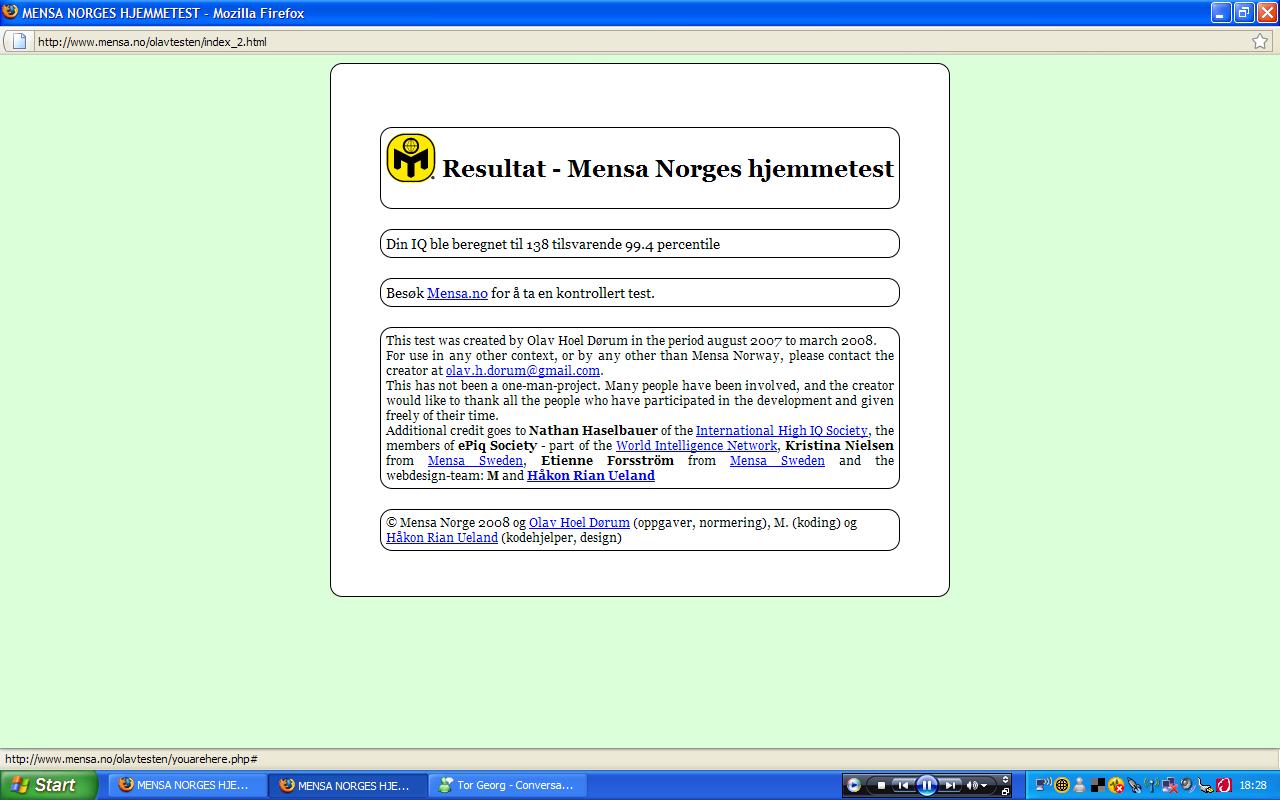
Task: Click the olav.h.dorum@gmail.com email link
Action: (523, 370)
